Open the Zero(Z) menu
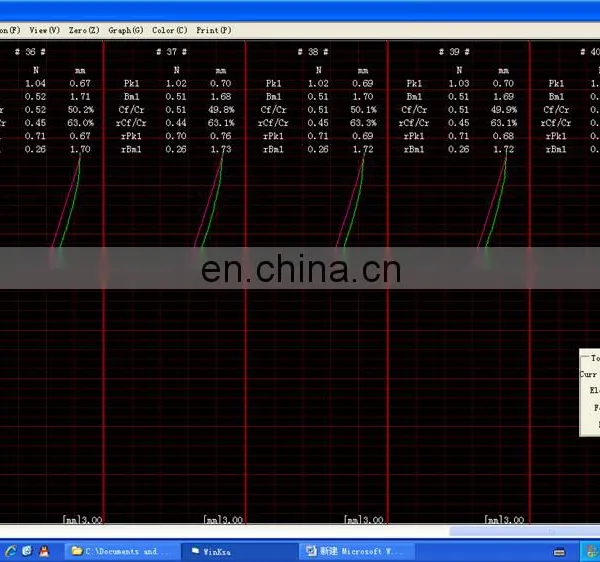The image size is (600, 562). [84, 30]
